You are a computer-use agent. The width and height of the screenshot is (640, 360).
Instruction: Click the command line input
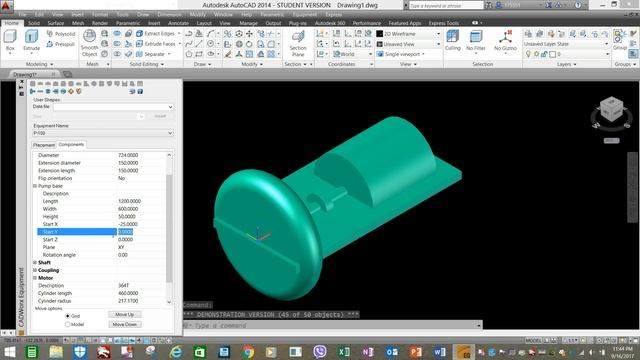[333, 325]
